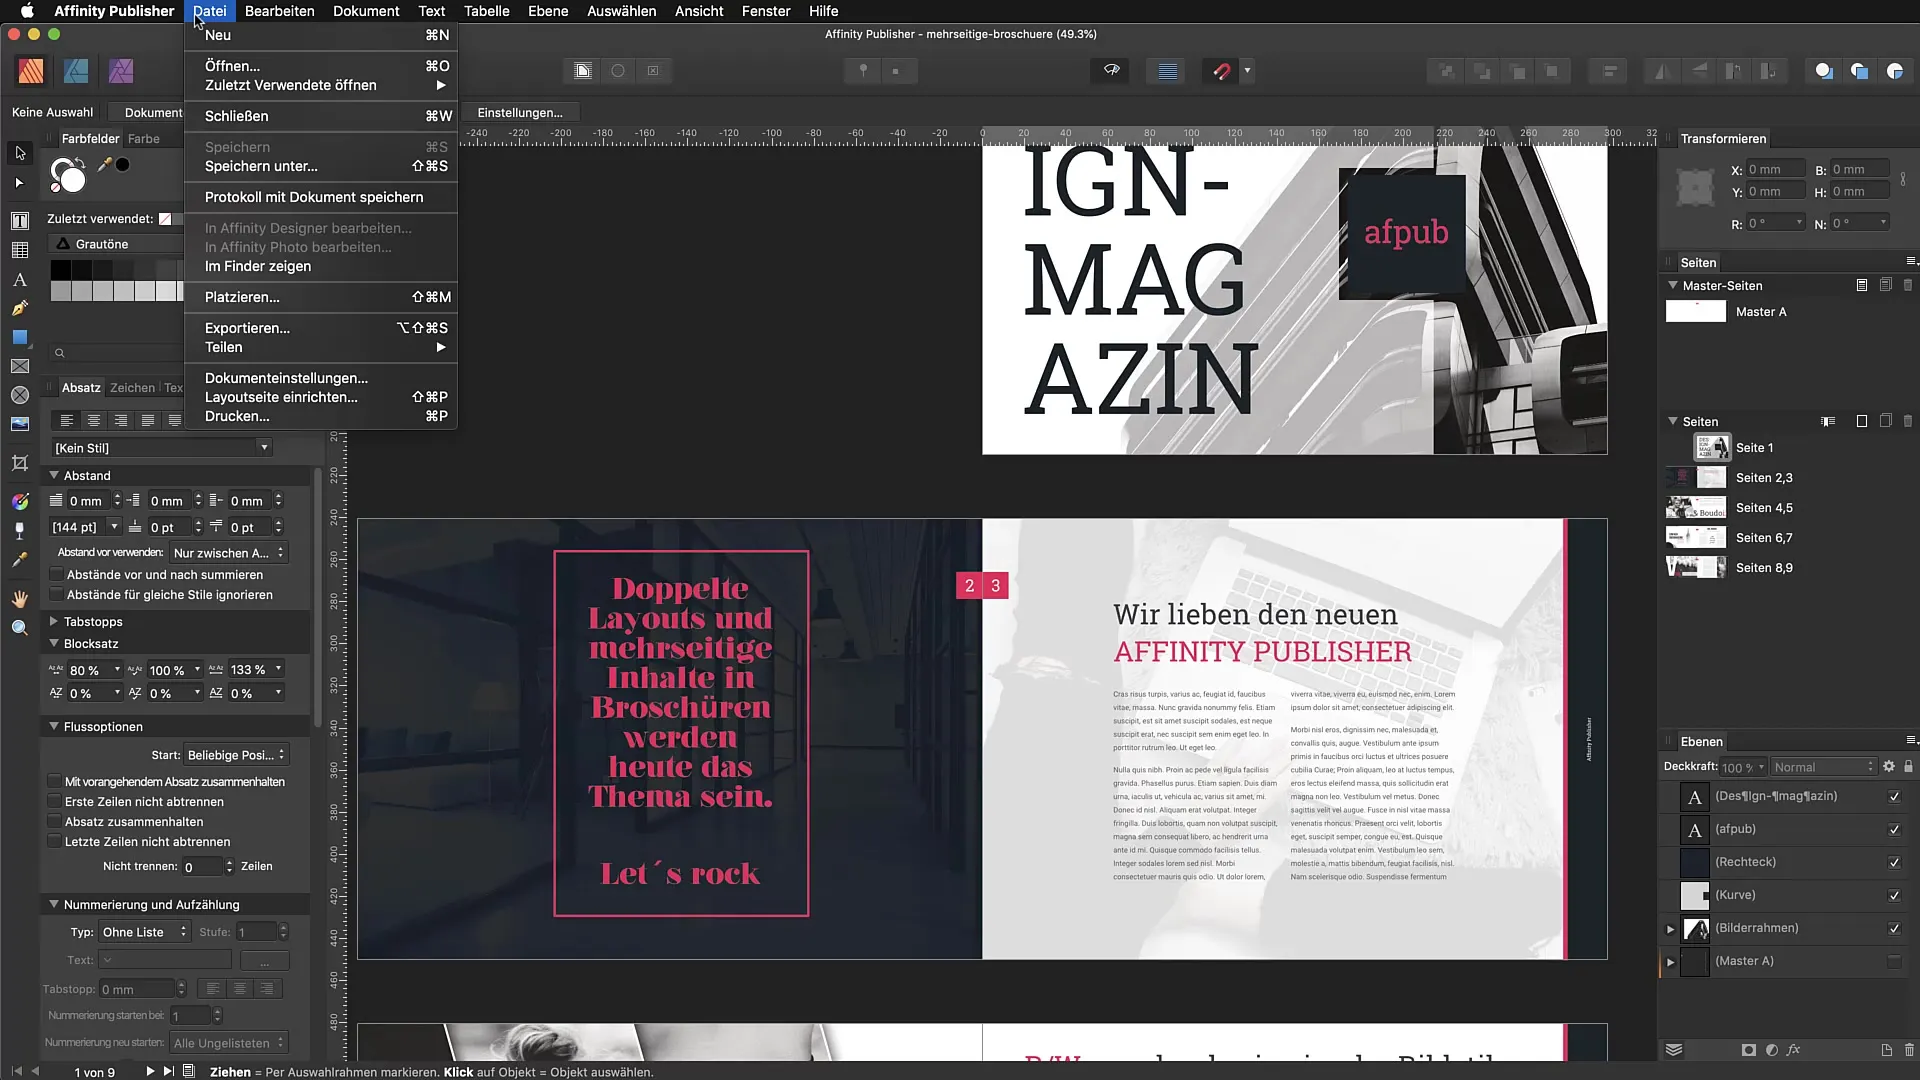Select the Pen tool
Screen dimensions: 1920x1080
[x=20, y=309]
